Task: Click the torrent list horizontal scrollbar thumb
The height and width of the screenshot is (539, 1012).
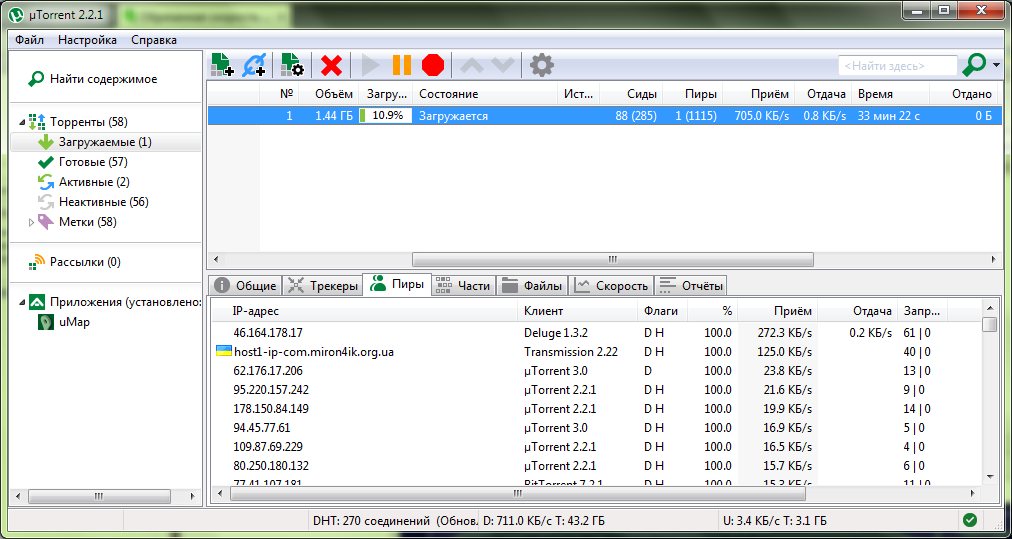Action: pyautogui.click(x=612, y=259)
